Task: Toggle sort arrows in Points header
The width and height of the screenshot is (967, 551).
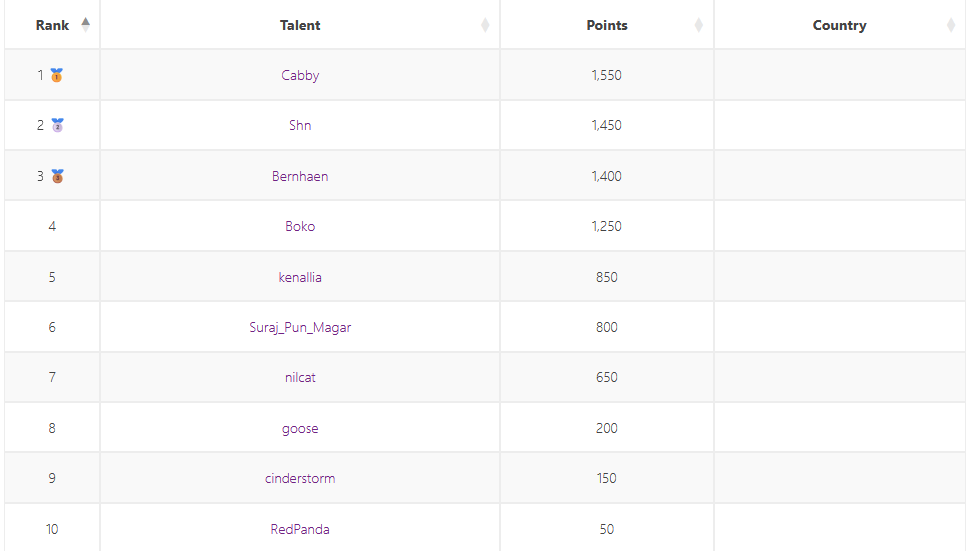Action: click(699, 25)
